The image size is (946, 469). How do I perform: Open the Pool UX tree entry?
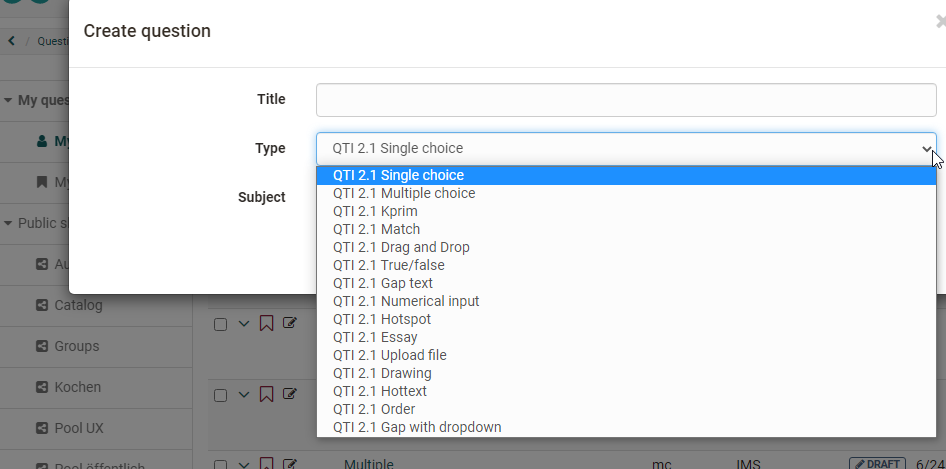(79, 428)
